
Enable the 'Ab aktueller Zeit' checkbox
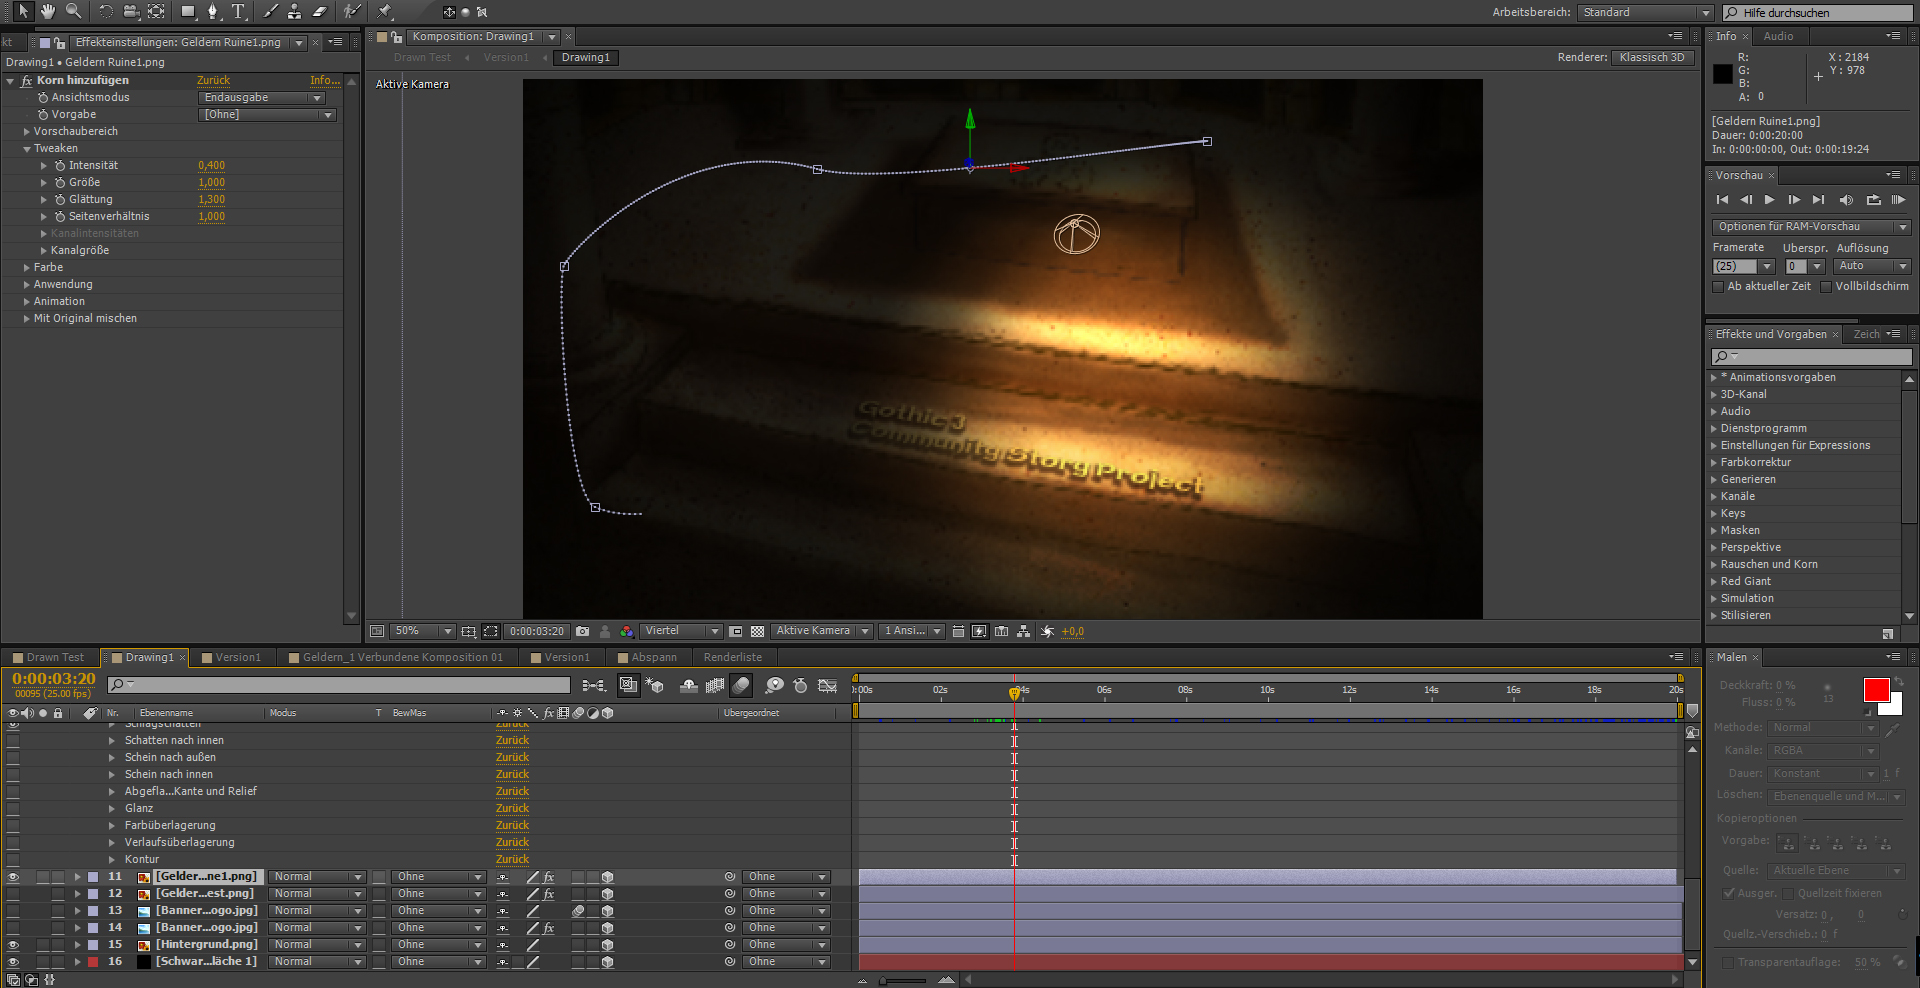pyautogui.click(x=1718, y=287)
